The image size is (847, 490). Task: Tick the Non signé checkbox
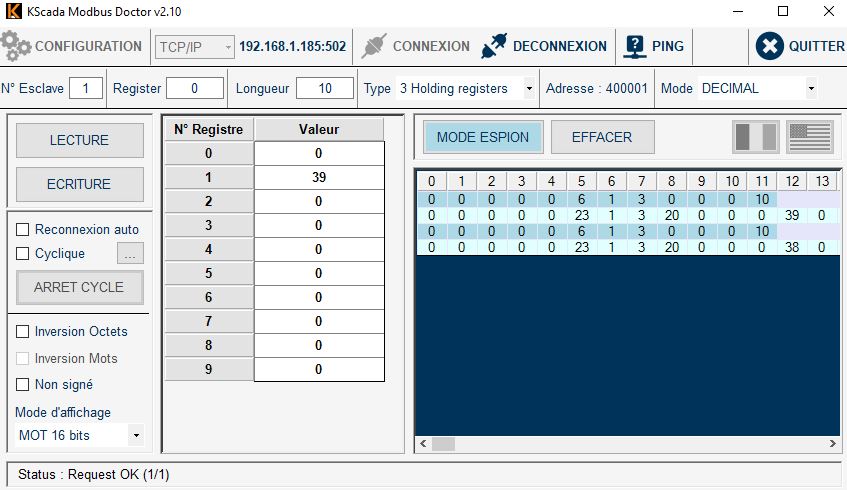pyautogui.click(x=23, y=385)
